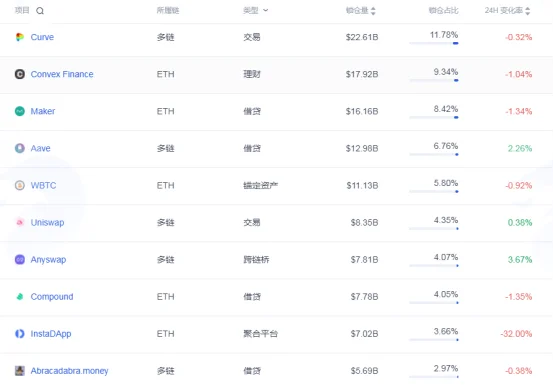Click the Uniswap pink logo icon
This screenshot has height=389, width=554.
click(x=20, y=223)
